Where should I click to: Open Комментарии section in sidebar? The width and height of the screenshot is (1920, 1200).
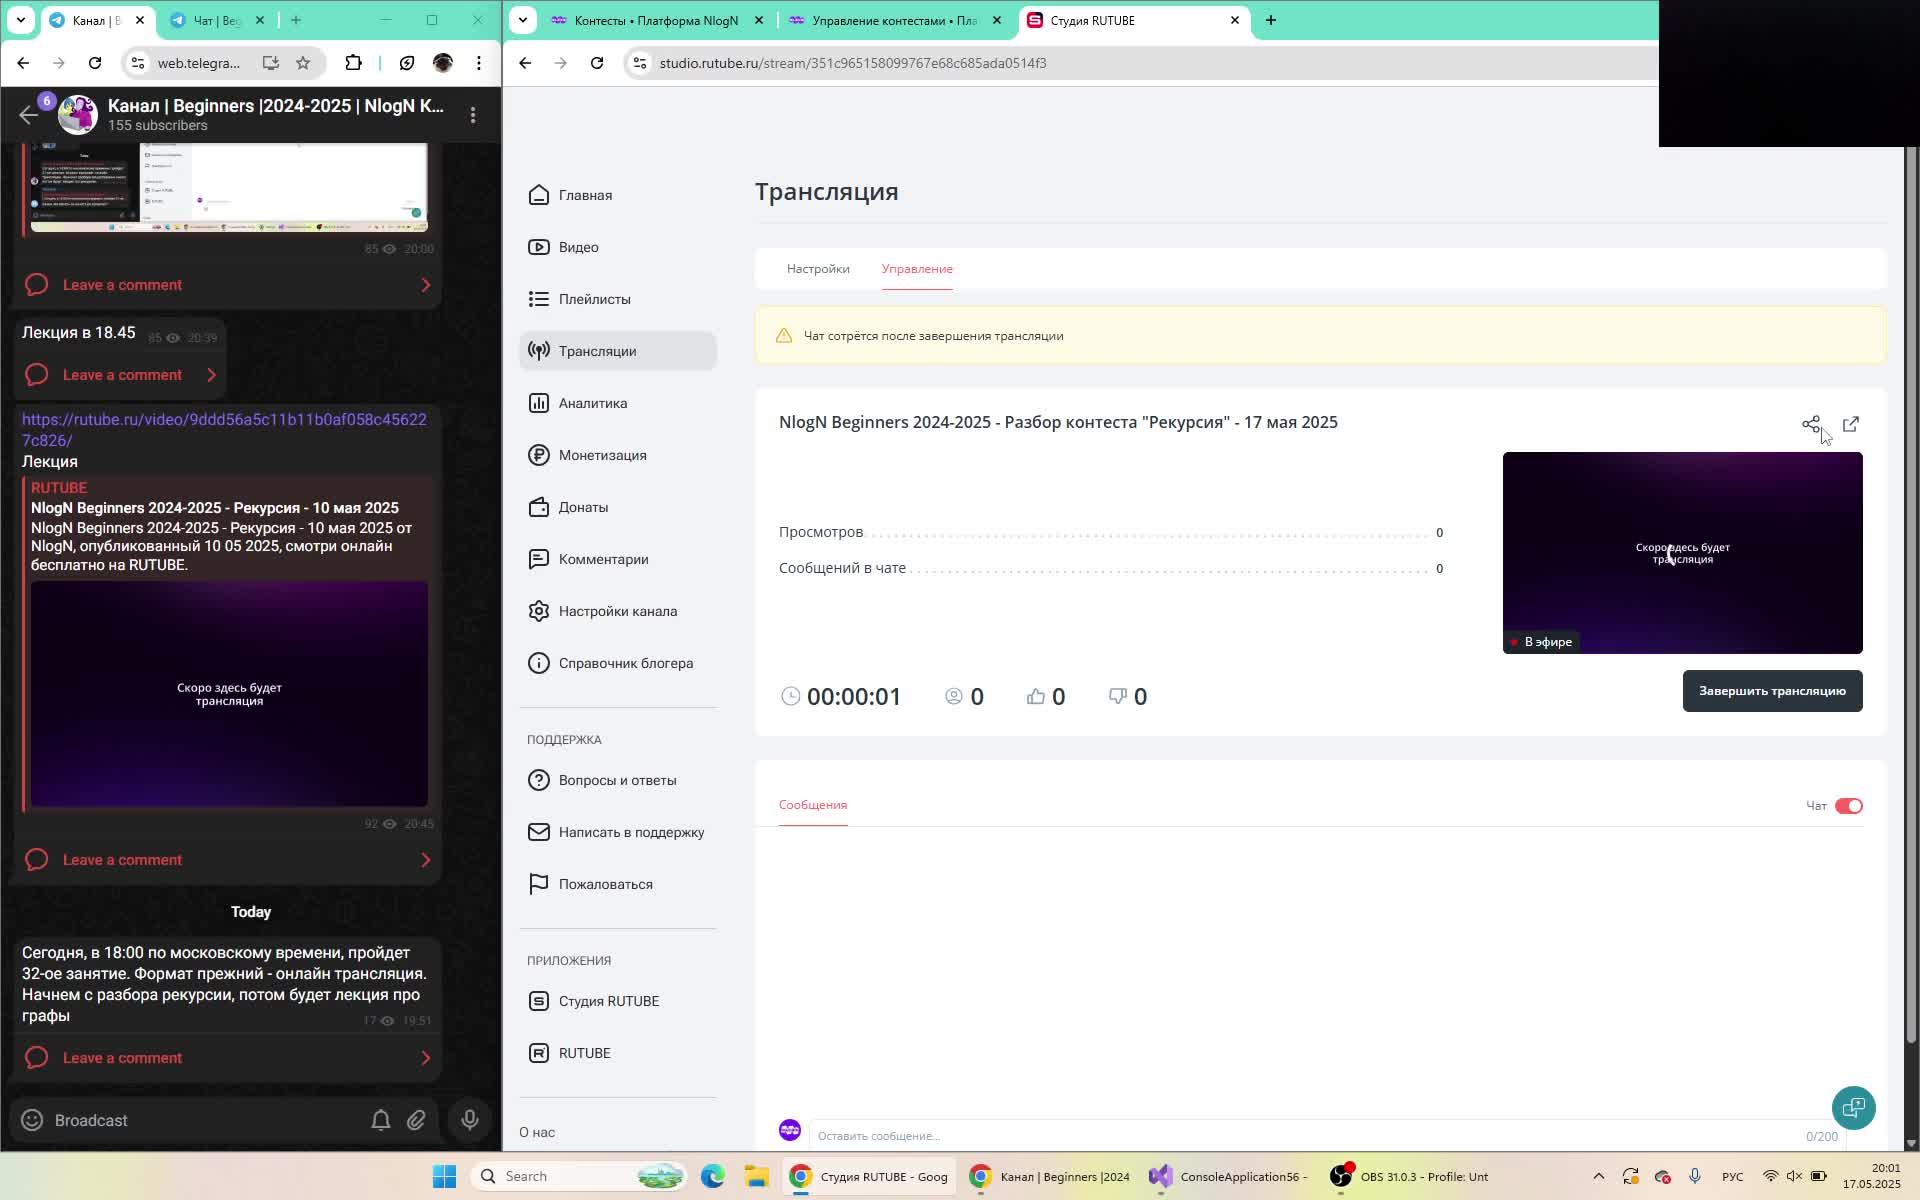pyautogui.click(x=589, y=559)
